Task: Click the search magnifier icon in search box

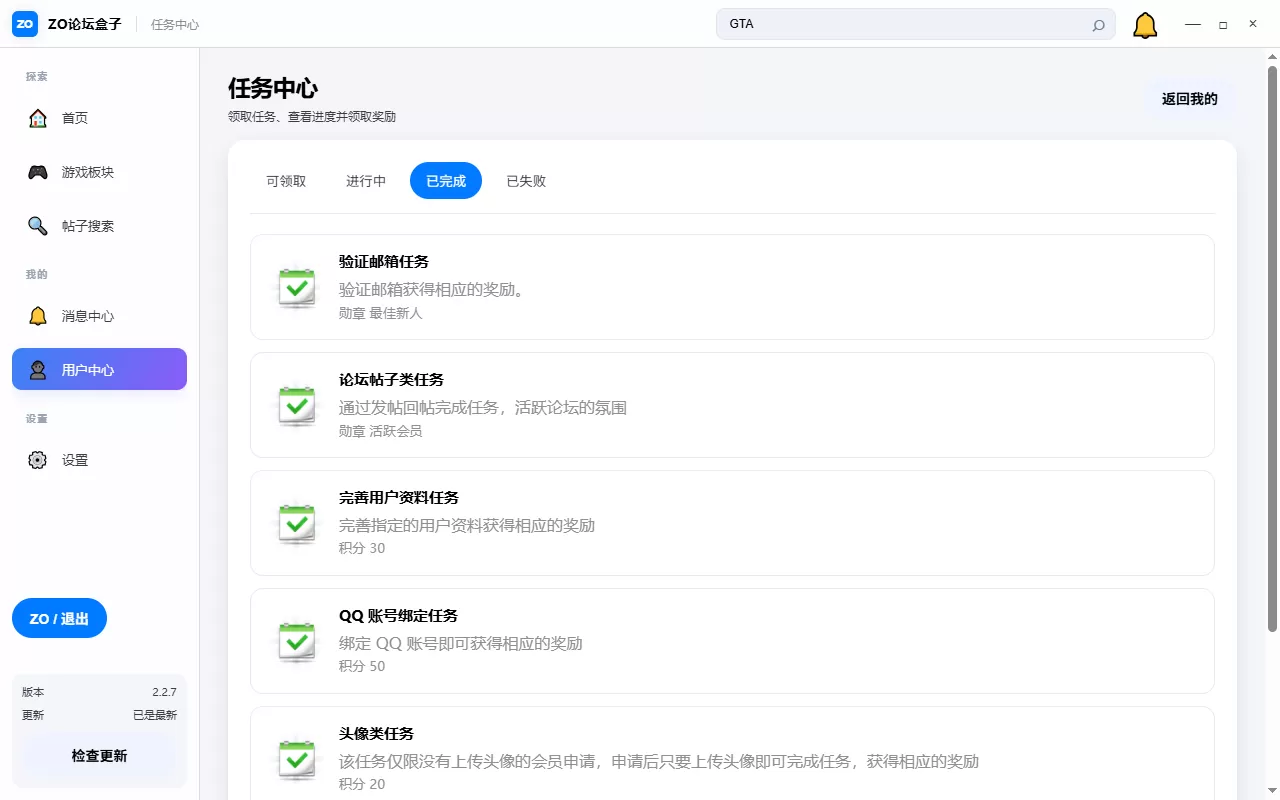Action: tap(1098, 25)
